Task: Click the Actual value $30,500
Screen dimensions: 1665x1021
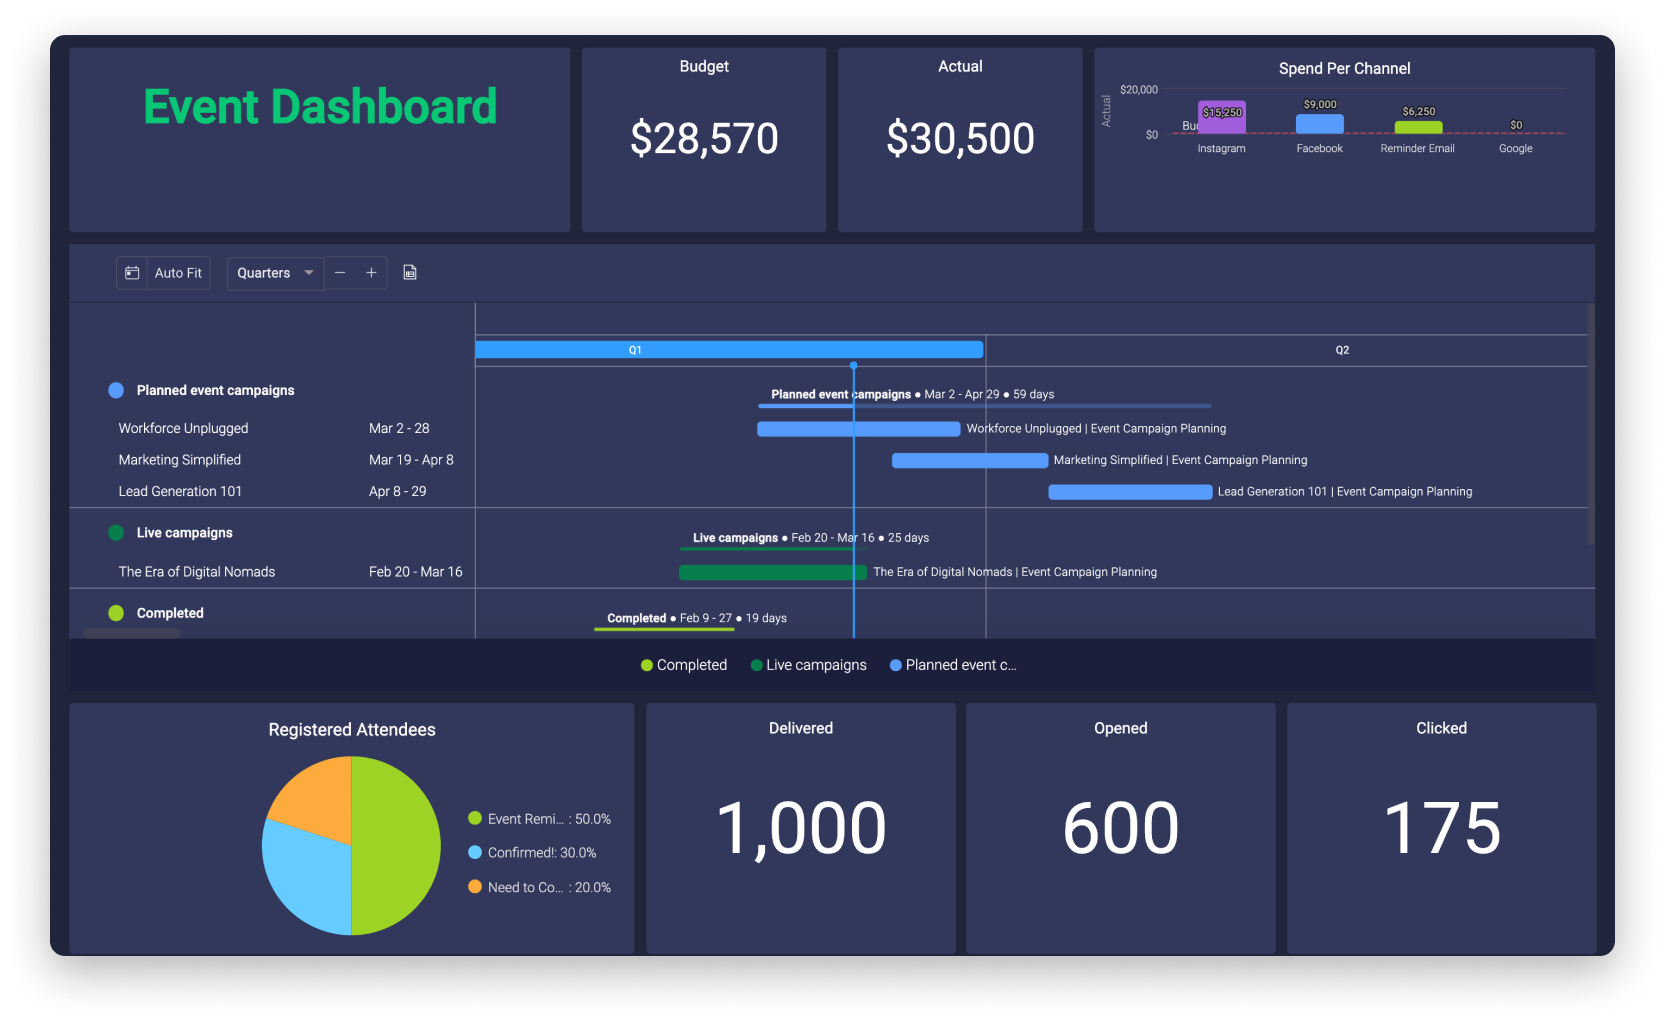Action: click(960, 139)
